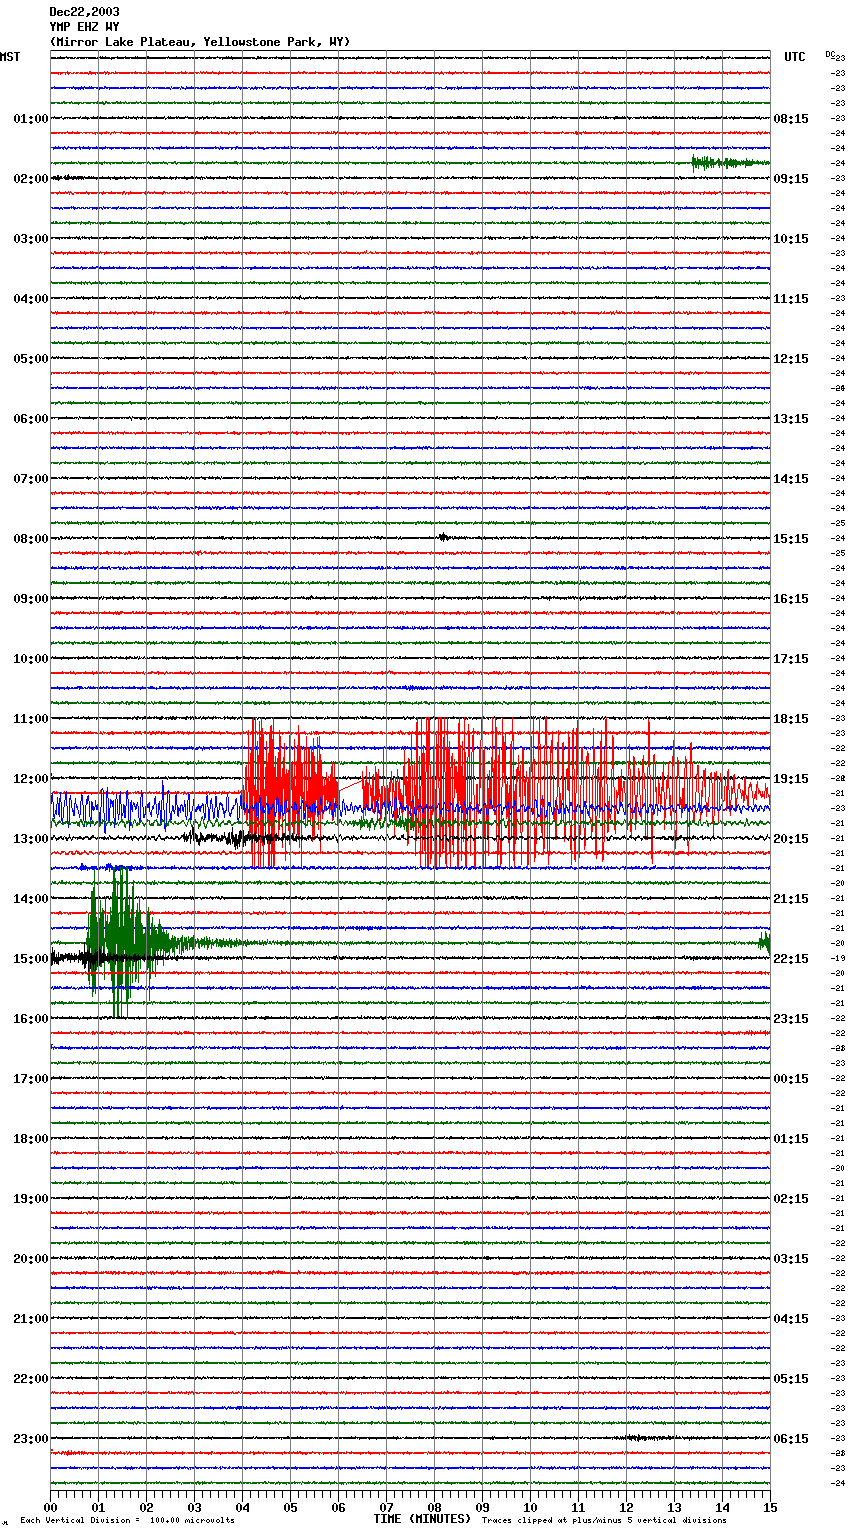Select the 16:00 MST time label
850x1534 pixels.
click(x=31, y=1019)
